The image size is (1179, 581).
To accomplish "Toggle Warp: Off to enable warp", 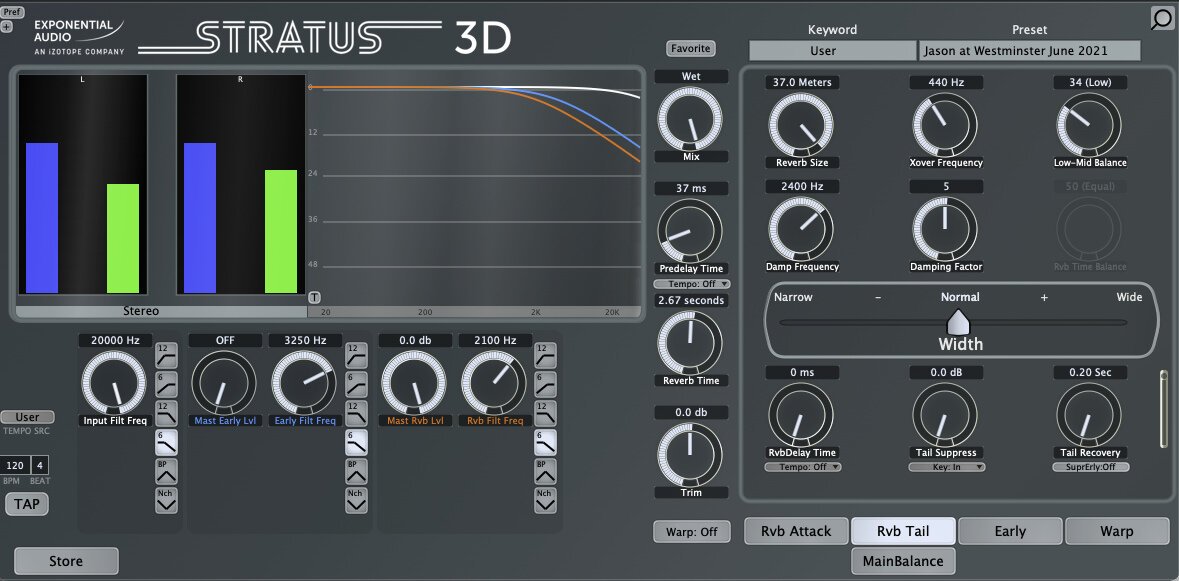I will [x=691, y=531].
